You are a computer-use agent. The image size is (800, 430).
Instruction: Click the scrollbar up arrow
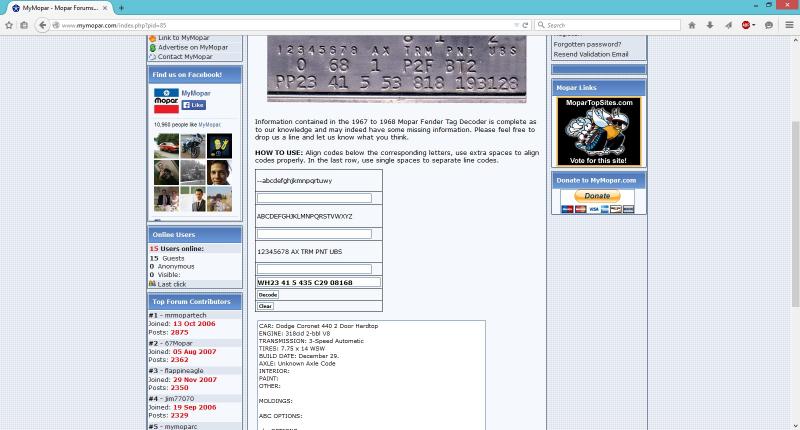(795, 39)
